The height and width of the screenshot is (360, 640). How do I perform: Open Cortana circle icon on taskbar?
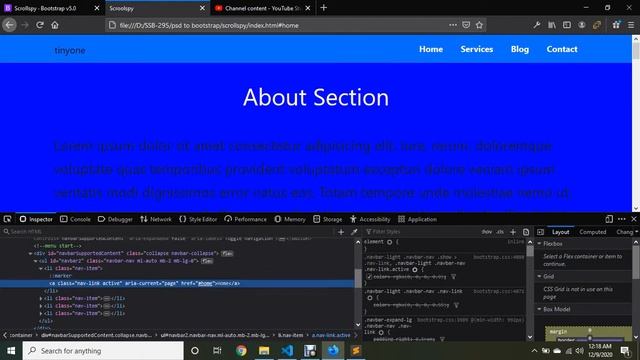click(x=195, y=351)
